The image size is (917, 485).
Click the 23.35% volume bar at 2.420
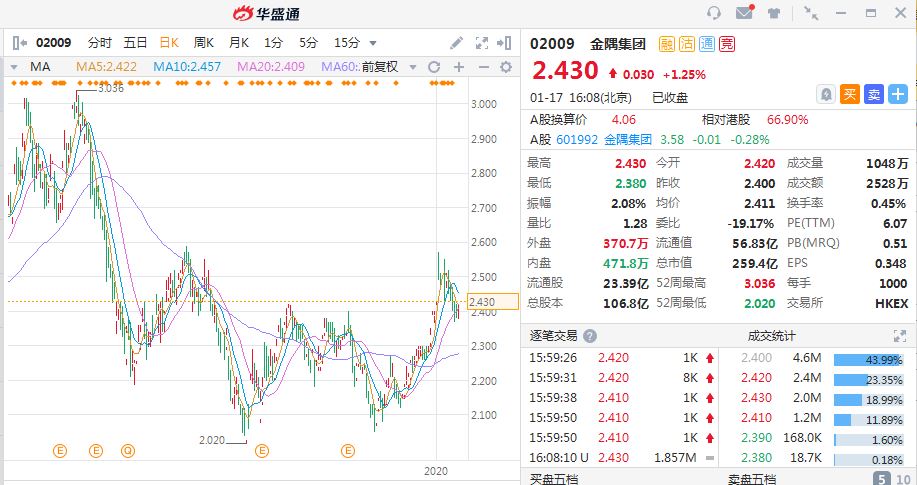click(868, 380)
